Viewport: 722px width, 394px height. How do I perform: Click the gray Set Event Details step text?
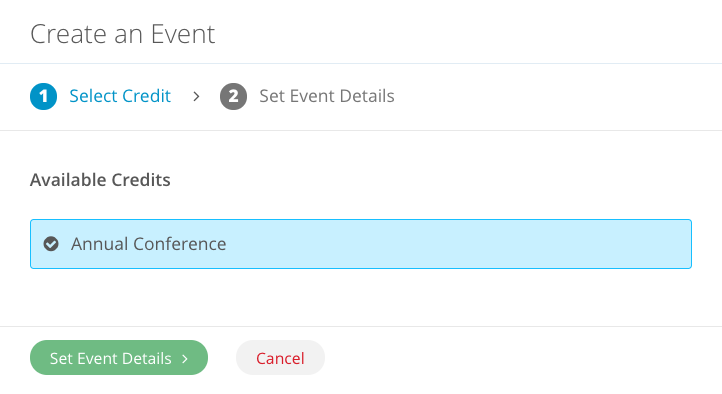327,96
